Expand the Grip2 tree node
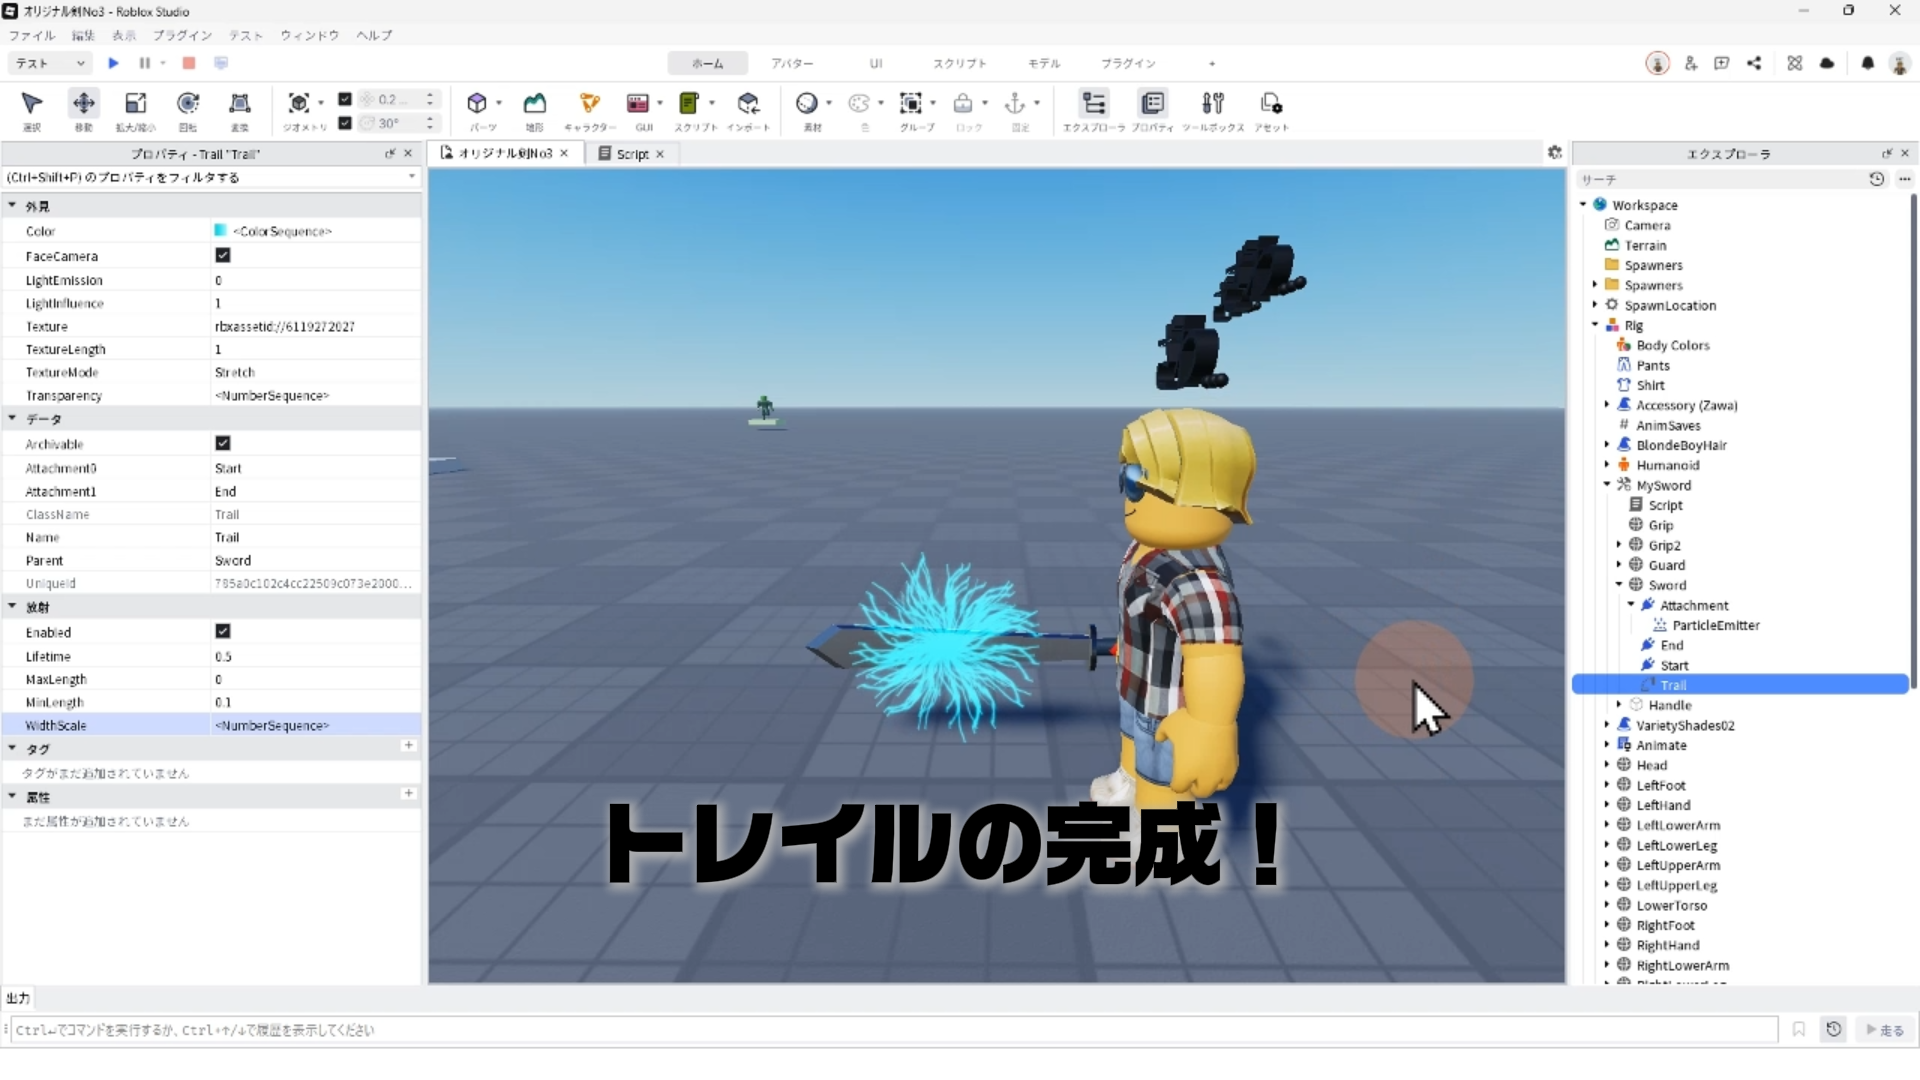1920x1080 pixels. coord(1619,545)
